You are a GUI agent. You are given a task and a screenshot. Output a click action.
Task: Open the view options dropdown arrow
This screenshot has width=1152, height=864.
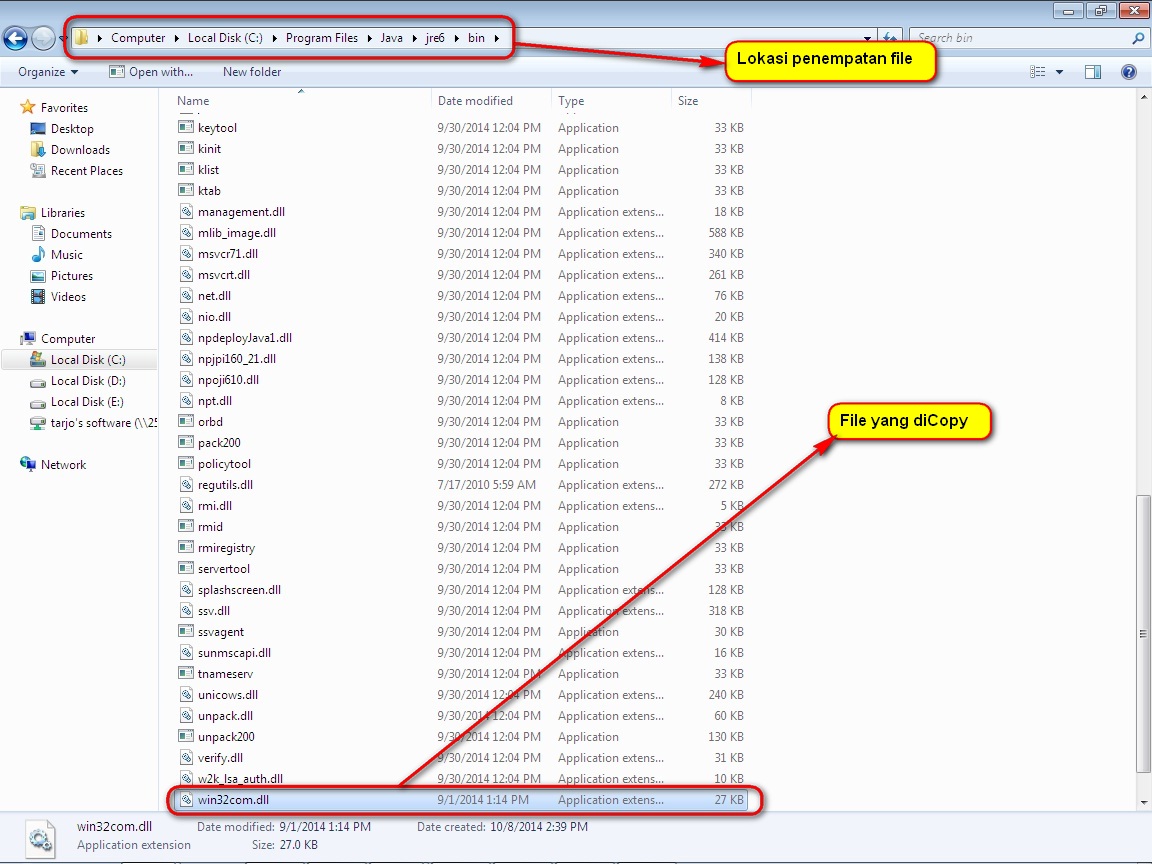pos(1059,72)
